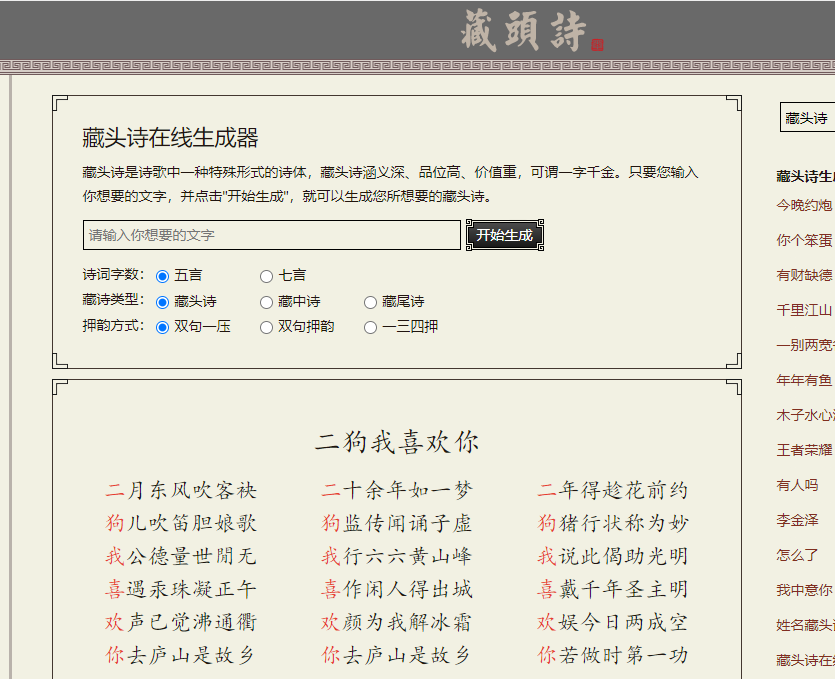835x679 pixels.
Task: Click the 藏頭詩 calligraphy logo
Action: point(524,30)
